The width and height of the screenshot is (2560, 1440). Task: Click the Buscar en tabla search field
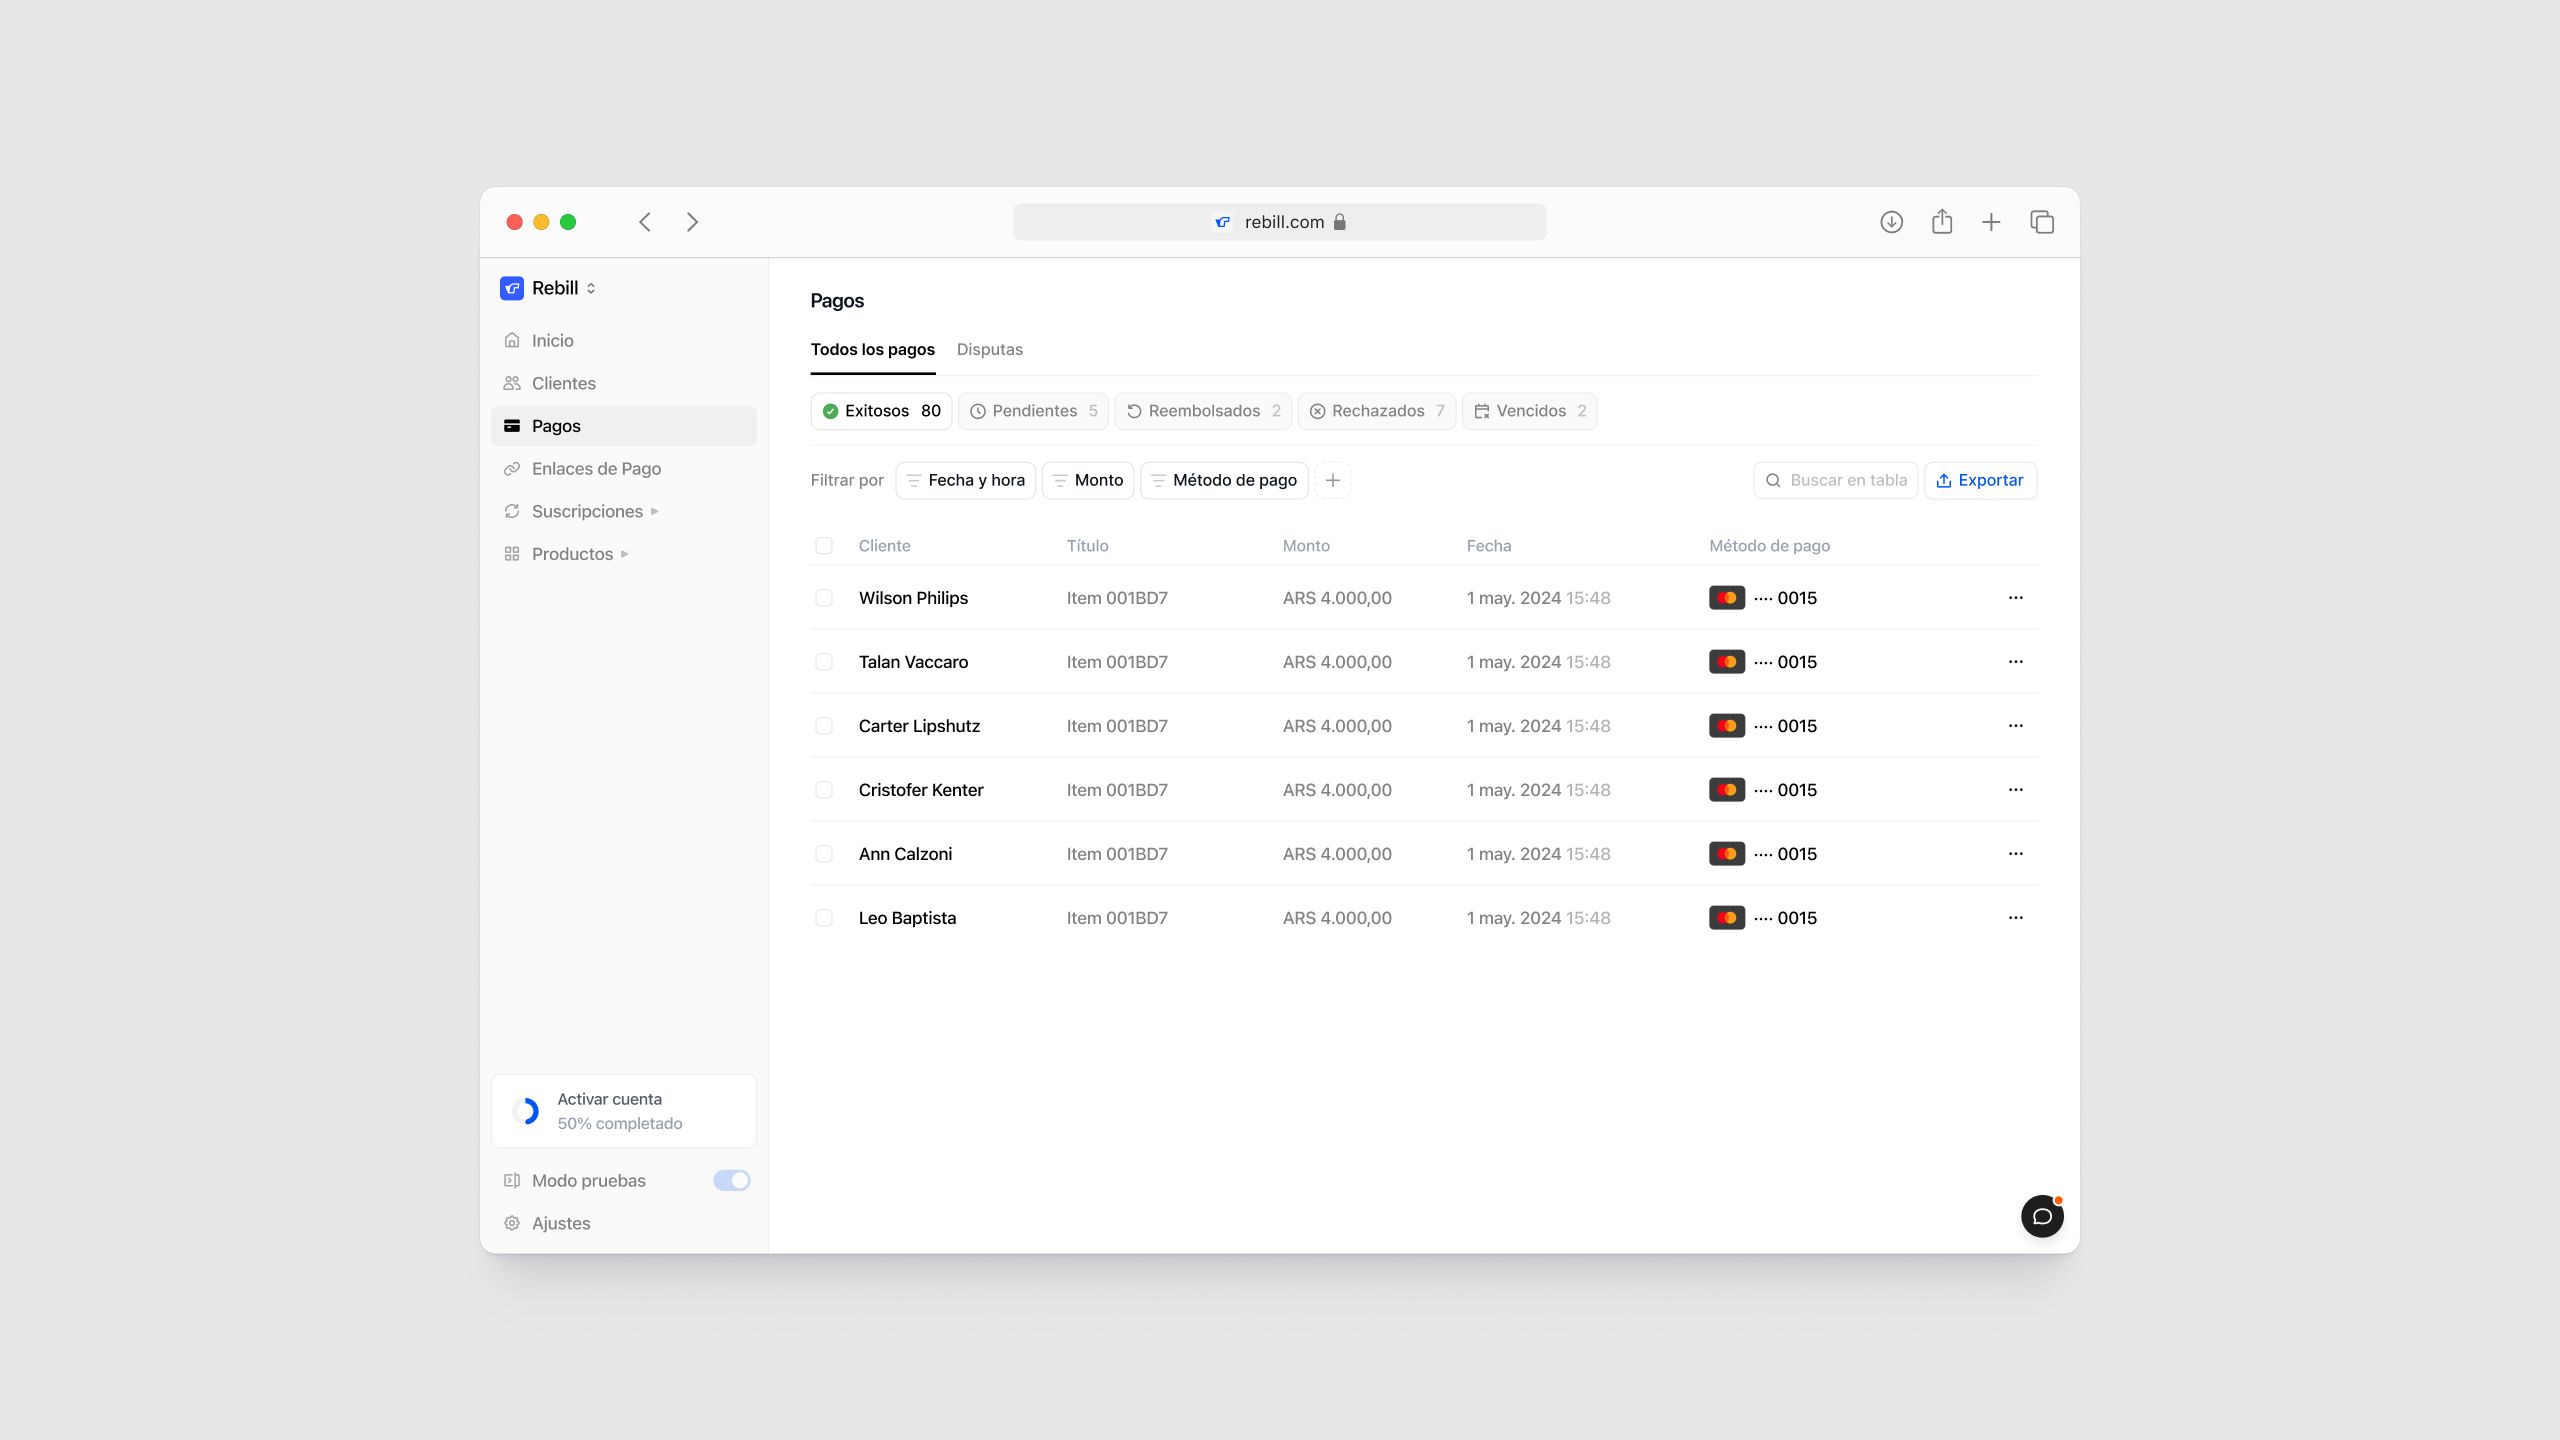coord(1846,480)
